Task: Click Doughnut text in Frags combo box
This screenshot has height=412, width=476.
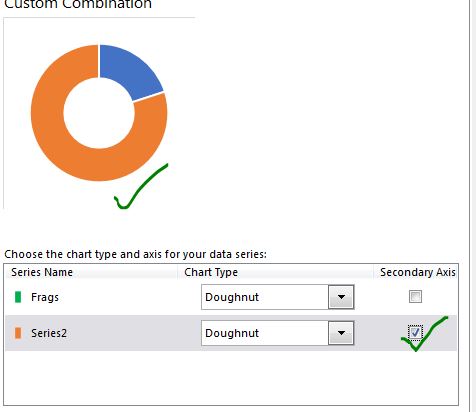Action: tap(232, 297)
